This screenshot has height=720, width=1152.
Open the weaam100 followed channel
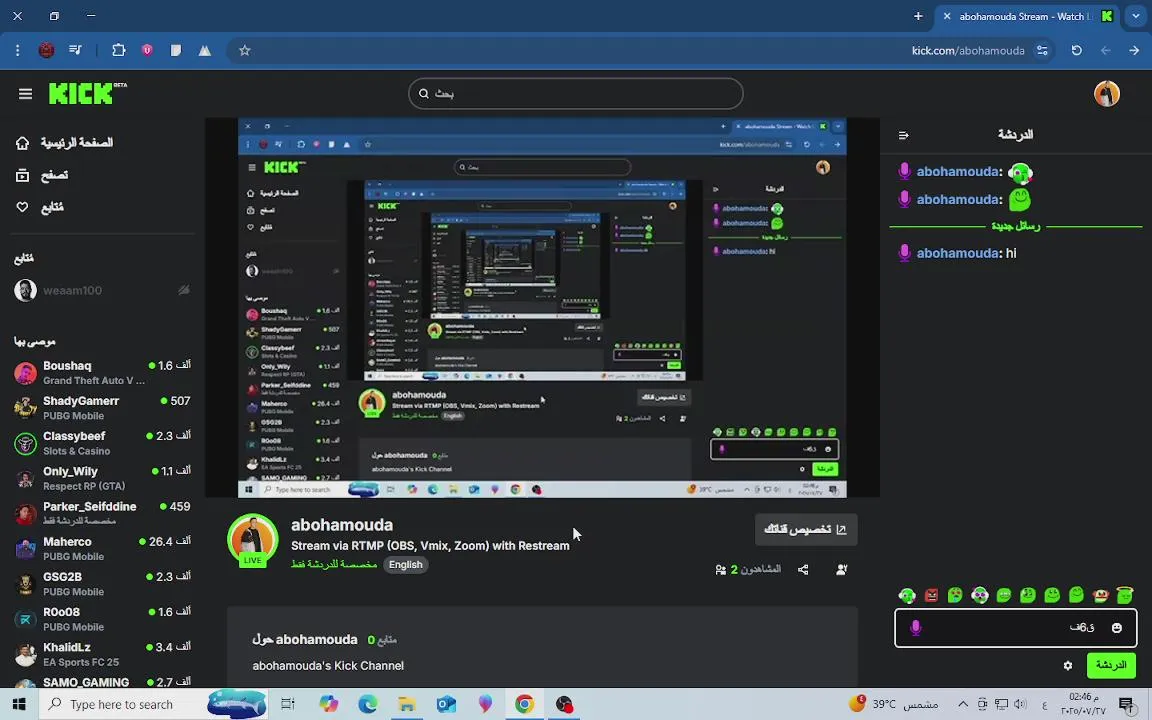click(x=101, y=290)
